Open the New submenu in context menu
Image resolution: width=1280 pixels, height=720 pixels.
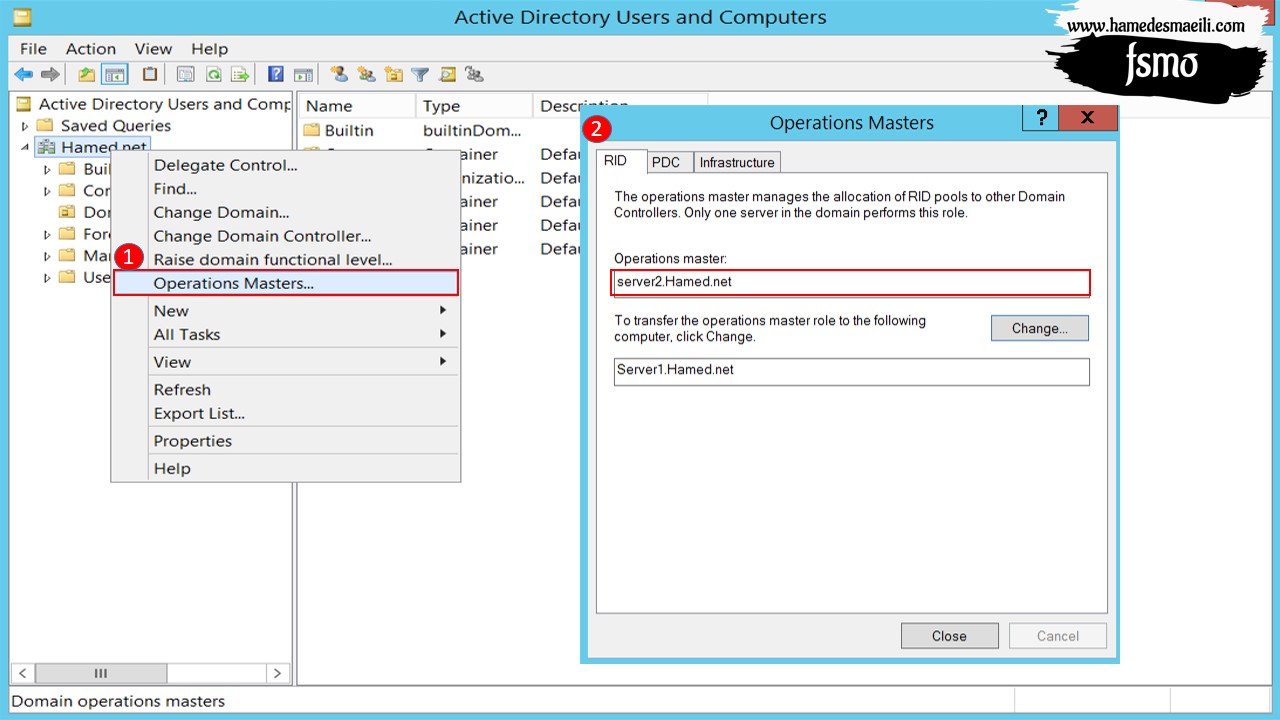(285, 311)
